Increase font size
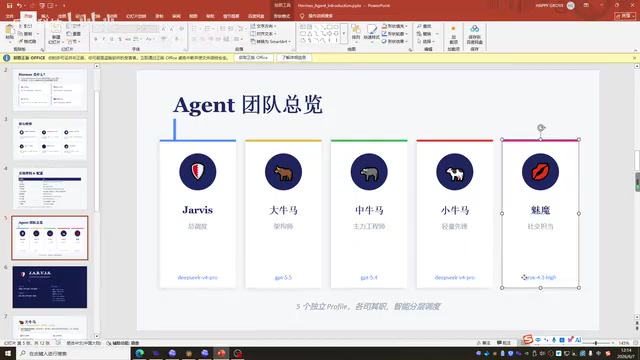640x360 pixels. pos(164,29)
